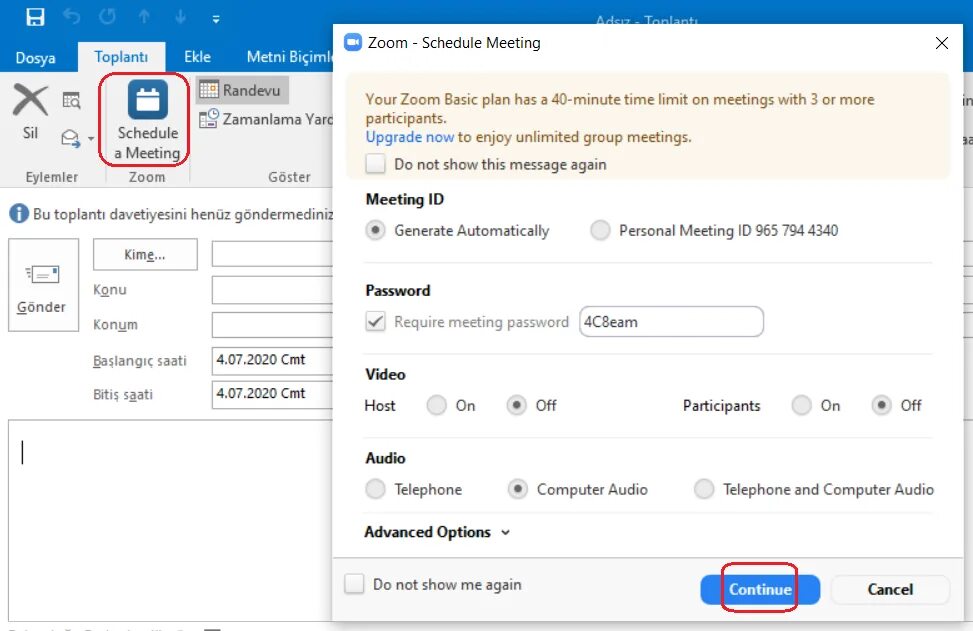
Task: Turn Participants video Off
Action: pyautogui.click(x=881, y=405)
